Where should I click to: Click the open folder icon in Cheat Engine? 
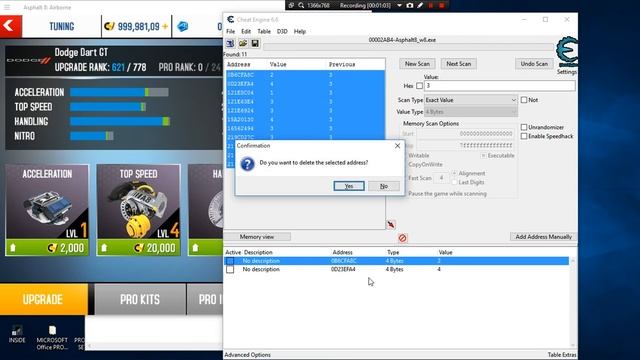[243, 43]
